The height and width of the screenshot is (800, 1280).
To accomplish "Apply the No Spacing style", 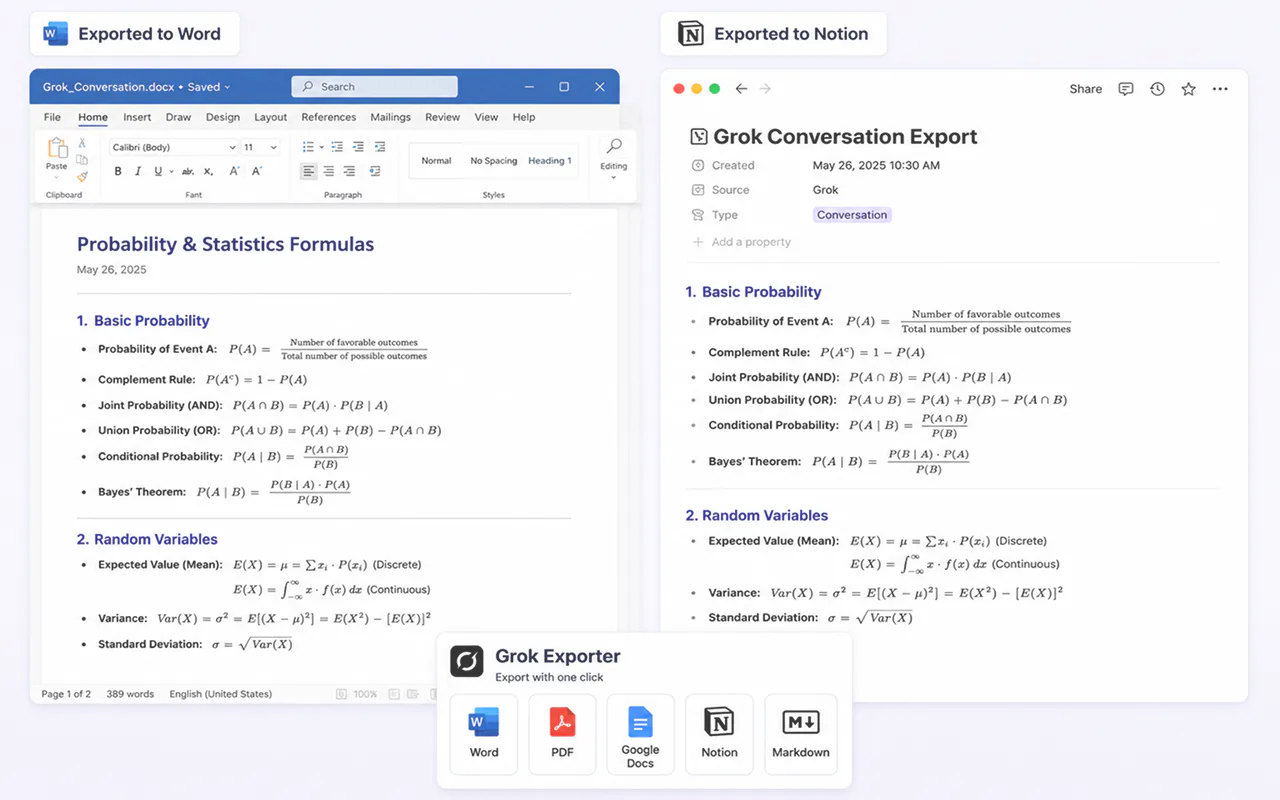I will click(x=493, y=160).
